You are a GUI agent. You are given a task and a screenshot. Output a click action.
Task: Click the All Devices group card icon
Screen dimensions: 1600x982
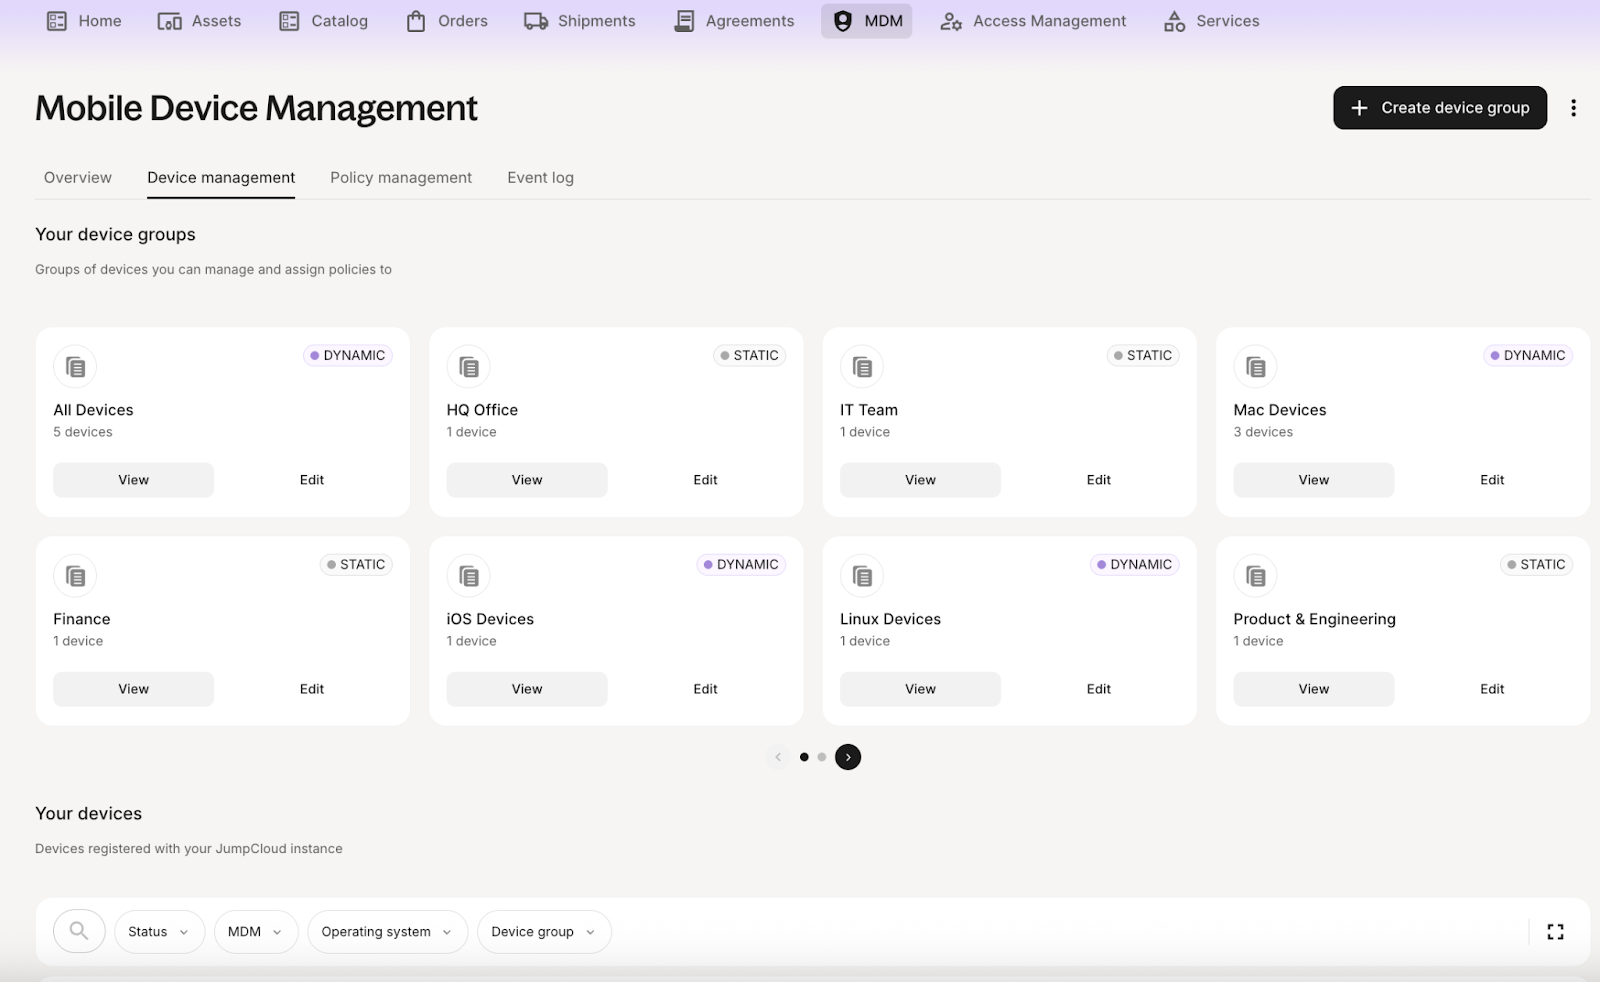point(75,367)
